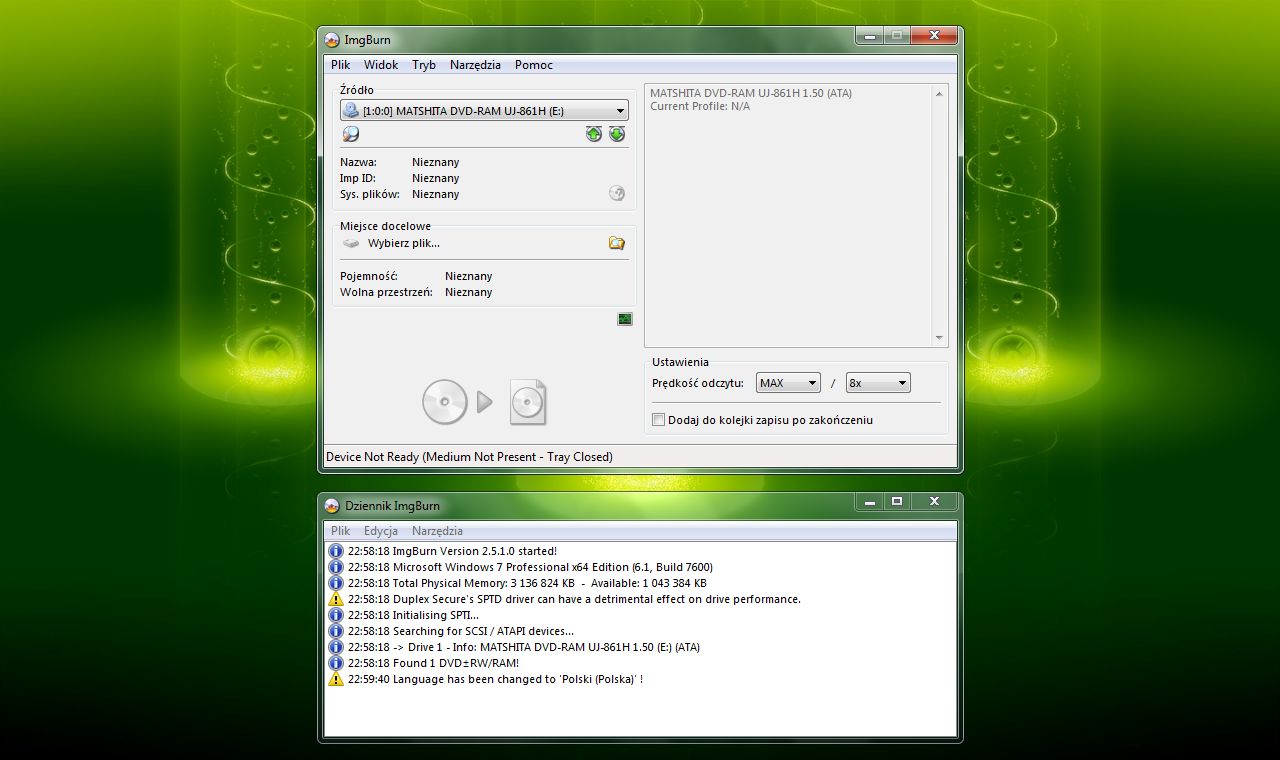Open Plik menu in Dziennik ImgBurn window
This screenshot has width=1280, height=760.
tap(341, 531)
